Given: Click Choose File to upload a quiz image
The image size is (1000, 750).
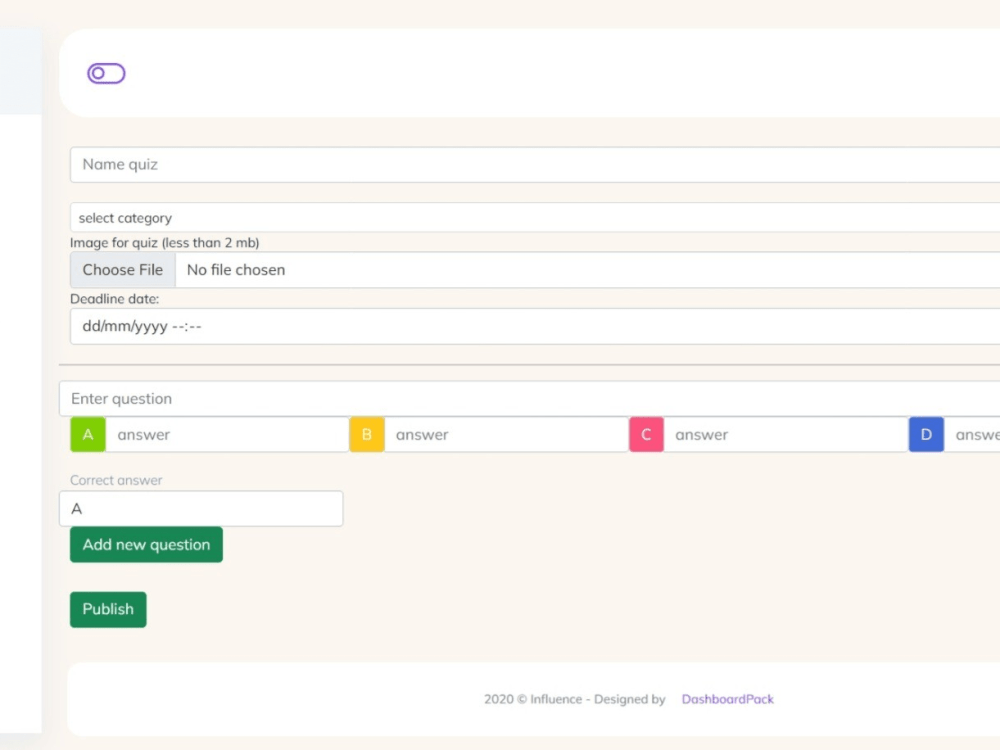Looking at the screenshot, I should [x=122, y=269].
